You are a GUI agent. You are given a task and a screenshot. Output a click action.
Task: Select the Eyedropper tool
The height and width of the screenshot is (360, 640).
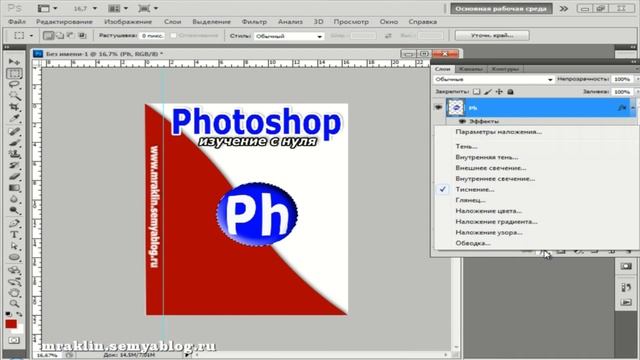14,118
